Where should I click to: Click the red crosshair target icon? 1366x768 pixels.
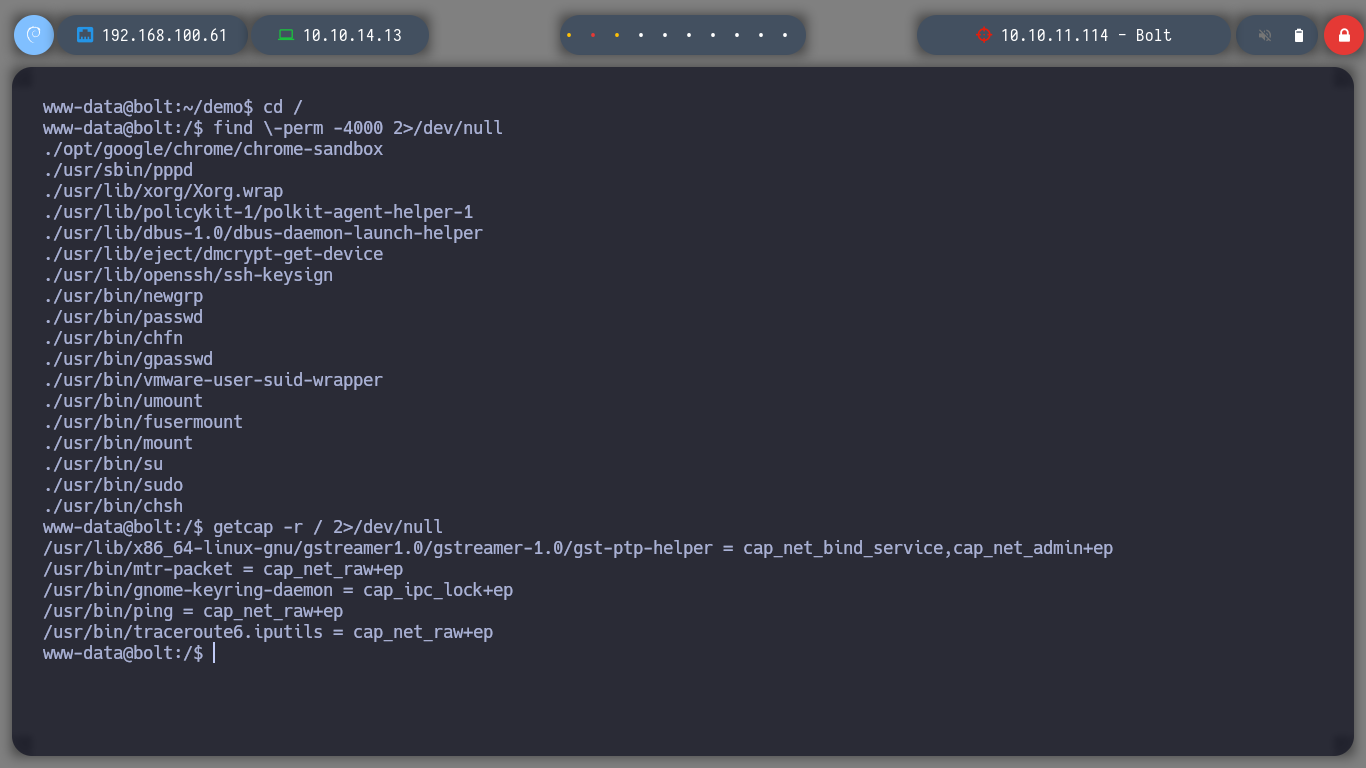pyautogui.click(x=983, y=35)
